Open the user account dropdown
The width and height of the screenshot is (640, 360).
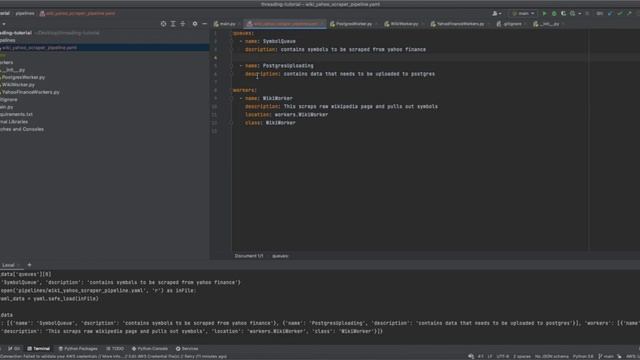point(497,13)
